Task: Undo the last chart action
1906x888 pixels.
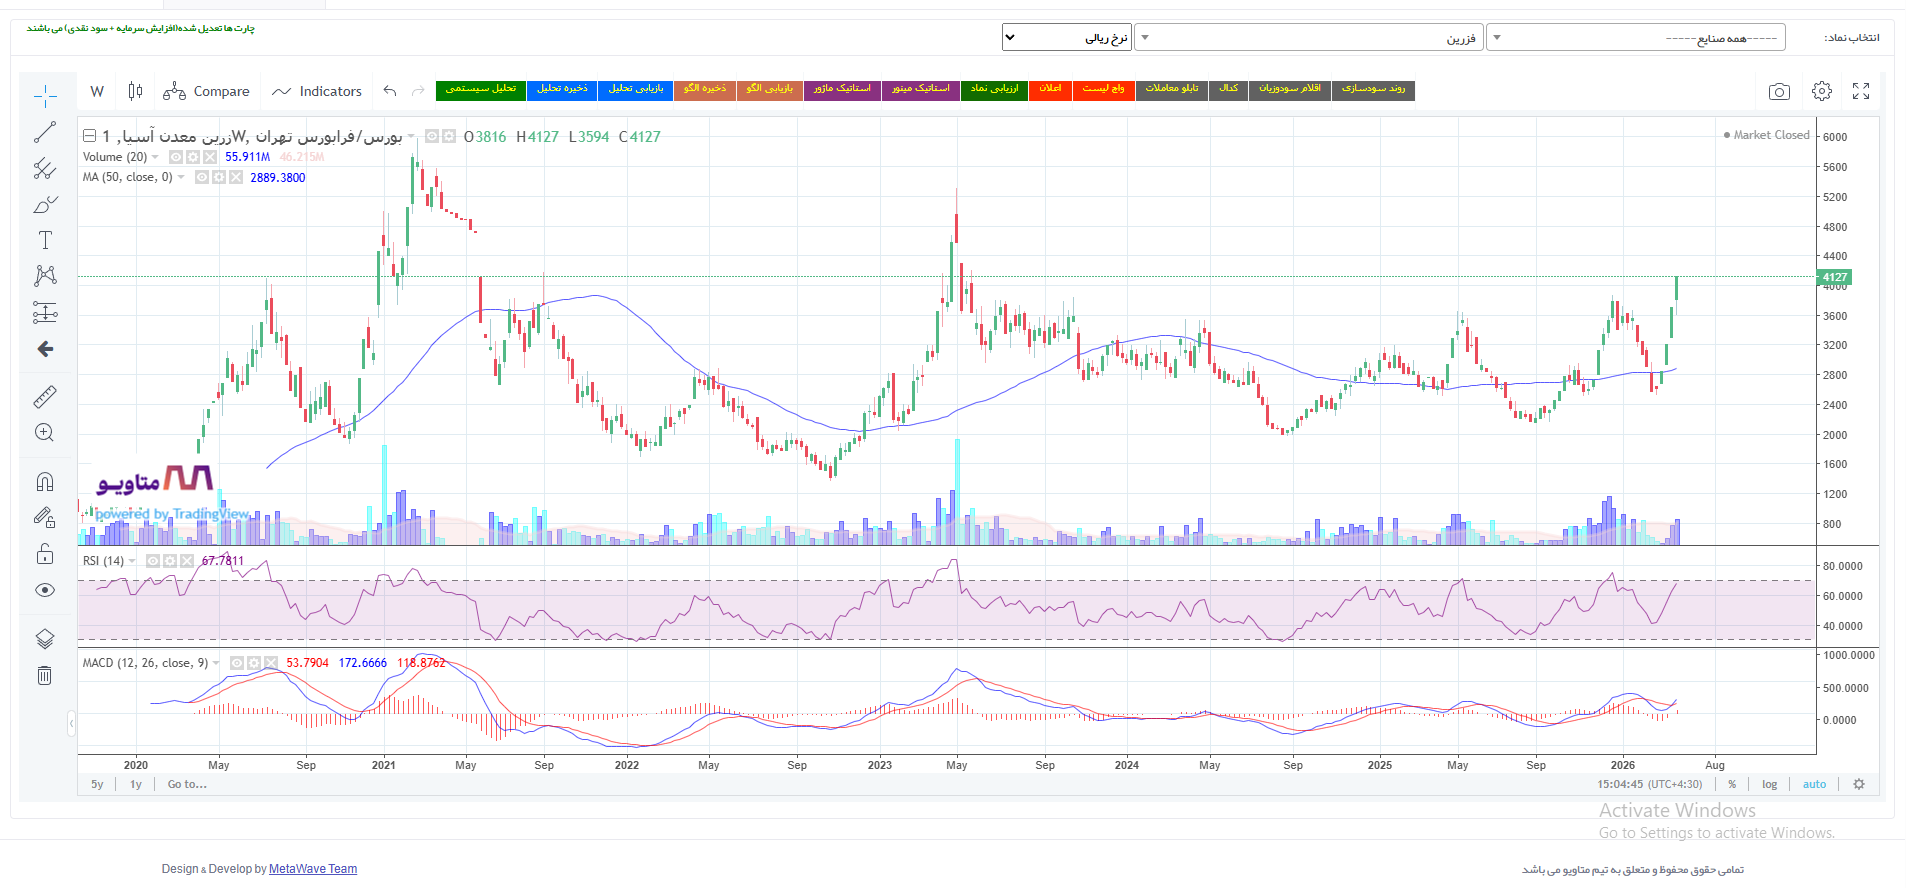Action: [x=390, y=91]
